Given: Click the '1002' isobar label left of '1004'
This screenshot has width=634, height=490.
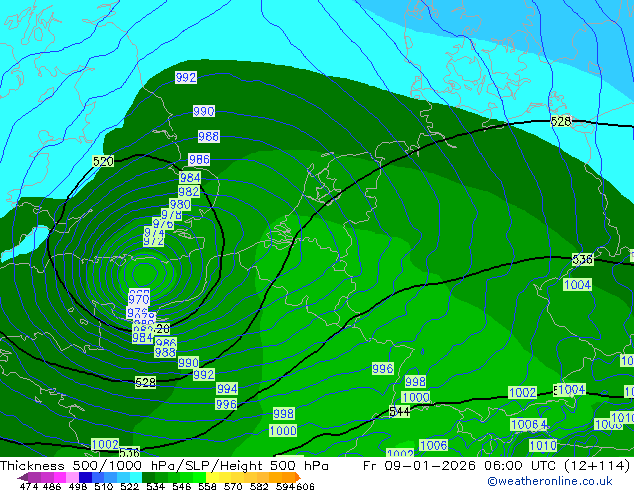Looking at the screenshot, I should [x=522, y=392].
